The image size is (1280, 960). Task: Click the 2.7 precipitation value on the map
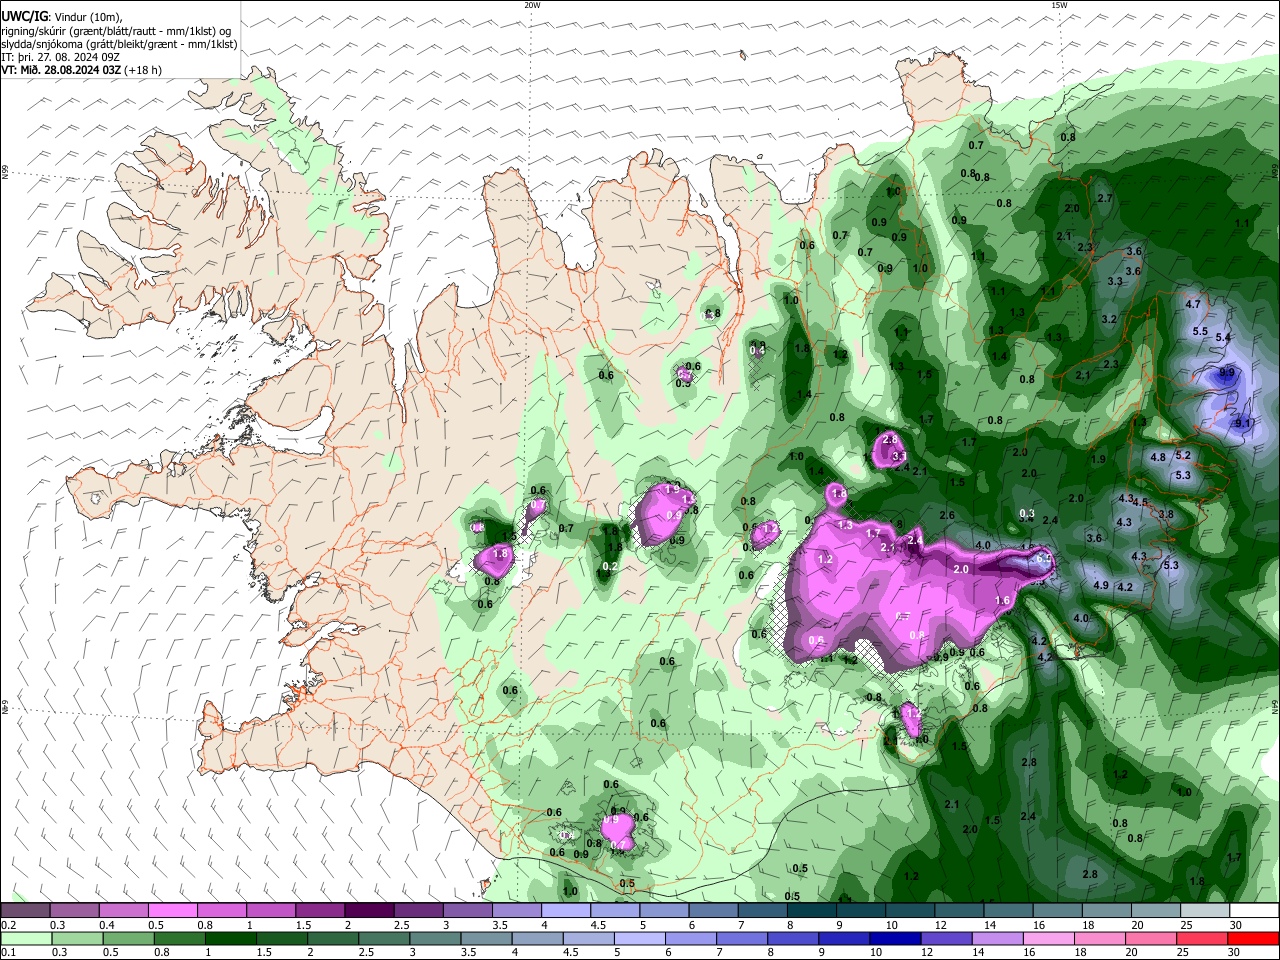[x=1105, y=198]
